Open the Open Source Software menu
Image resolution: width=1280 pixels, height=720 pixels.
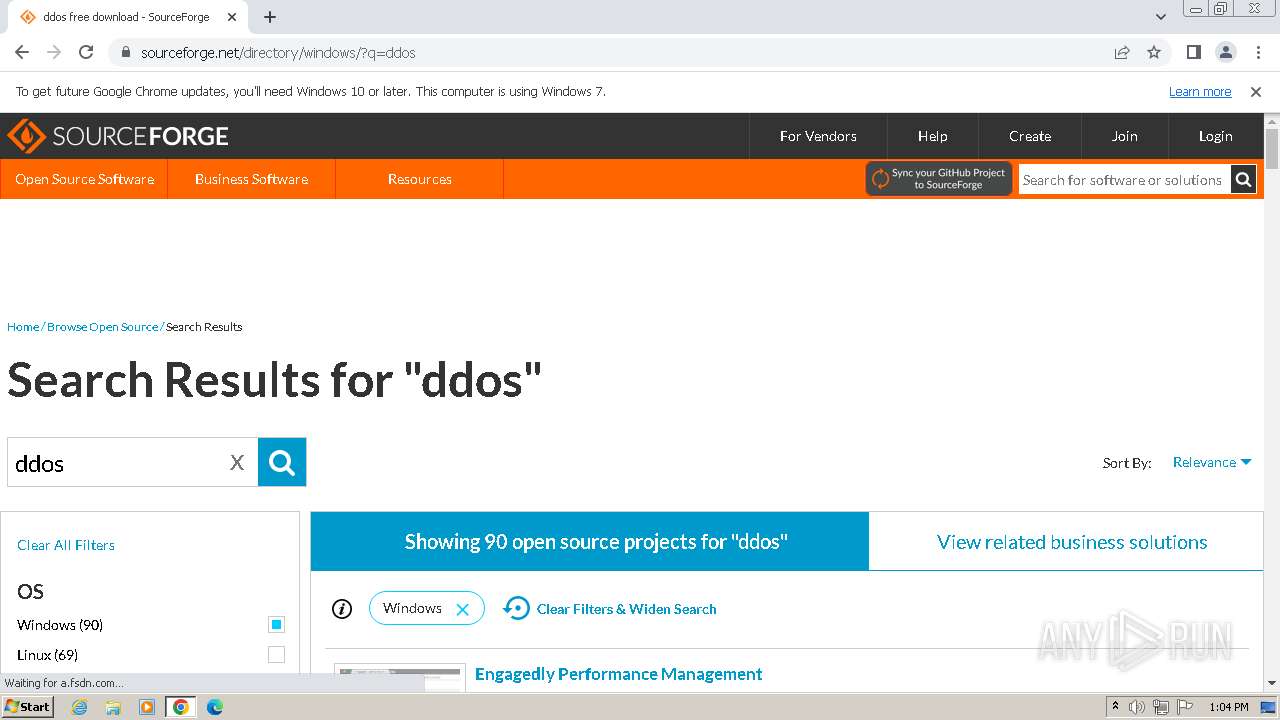pyautogui.click(x=84, y=179)
